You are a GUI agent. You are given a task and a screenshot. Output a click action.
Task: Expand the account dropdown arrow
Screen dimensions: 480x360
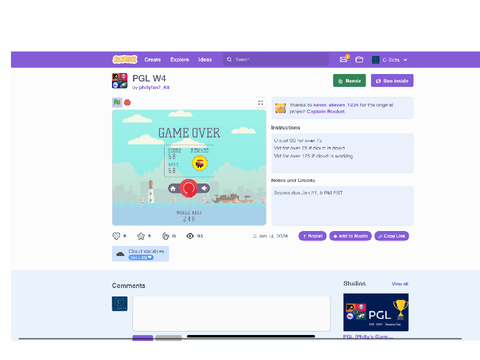(405, 60)
